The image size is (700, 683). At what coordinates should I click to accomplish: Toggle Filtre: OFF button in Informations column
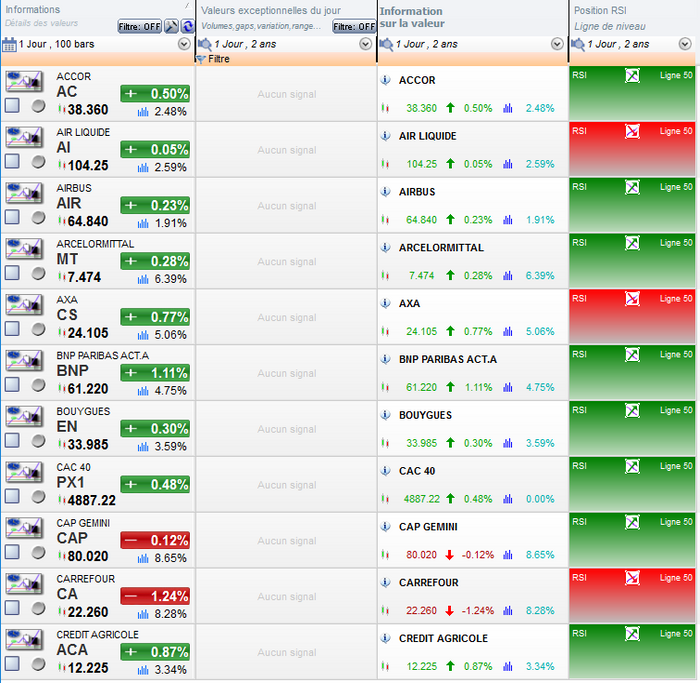tap(139, 26)
